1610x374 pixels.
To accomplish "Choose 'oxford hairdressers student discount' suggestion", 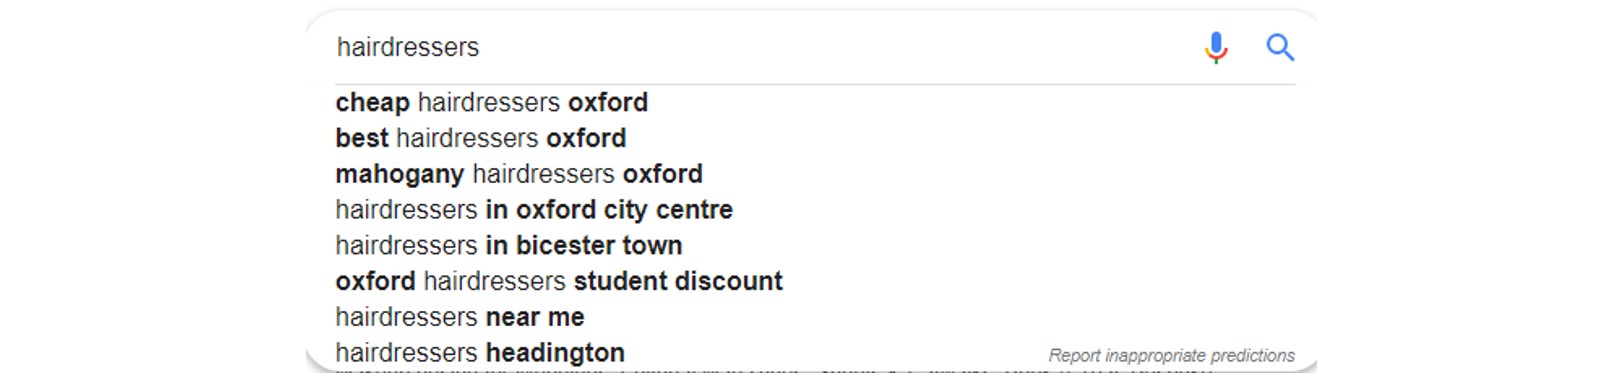I will (x=559, y=281).
